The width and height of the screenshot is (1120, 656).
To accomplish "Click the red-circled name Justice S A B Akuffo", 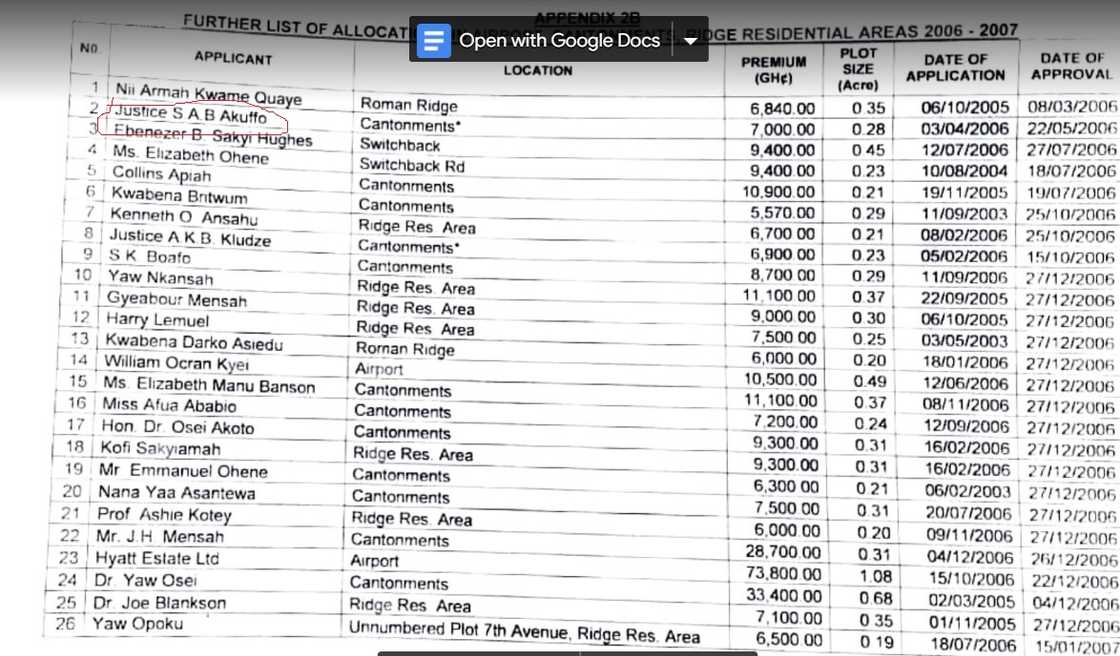I will pyautogui.click(x=190, y=115).
